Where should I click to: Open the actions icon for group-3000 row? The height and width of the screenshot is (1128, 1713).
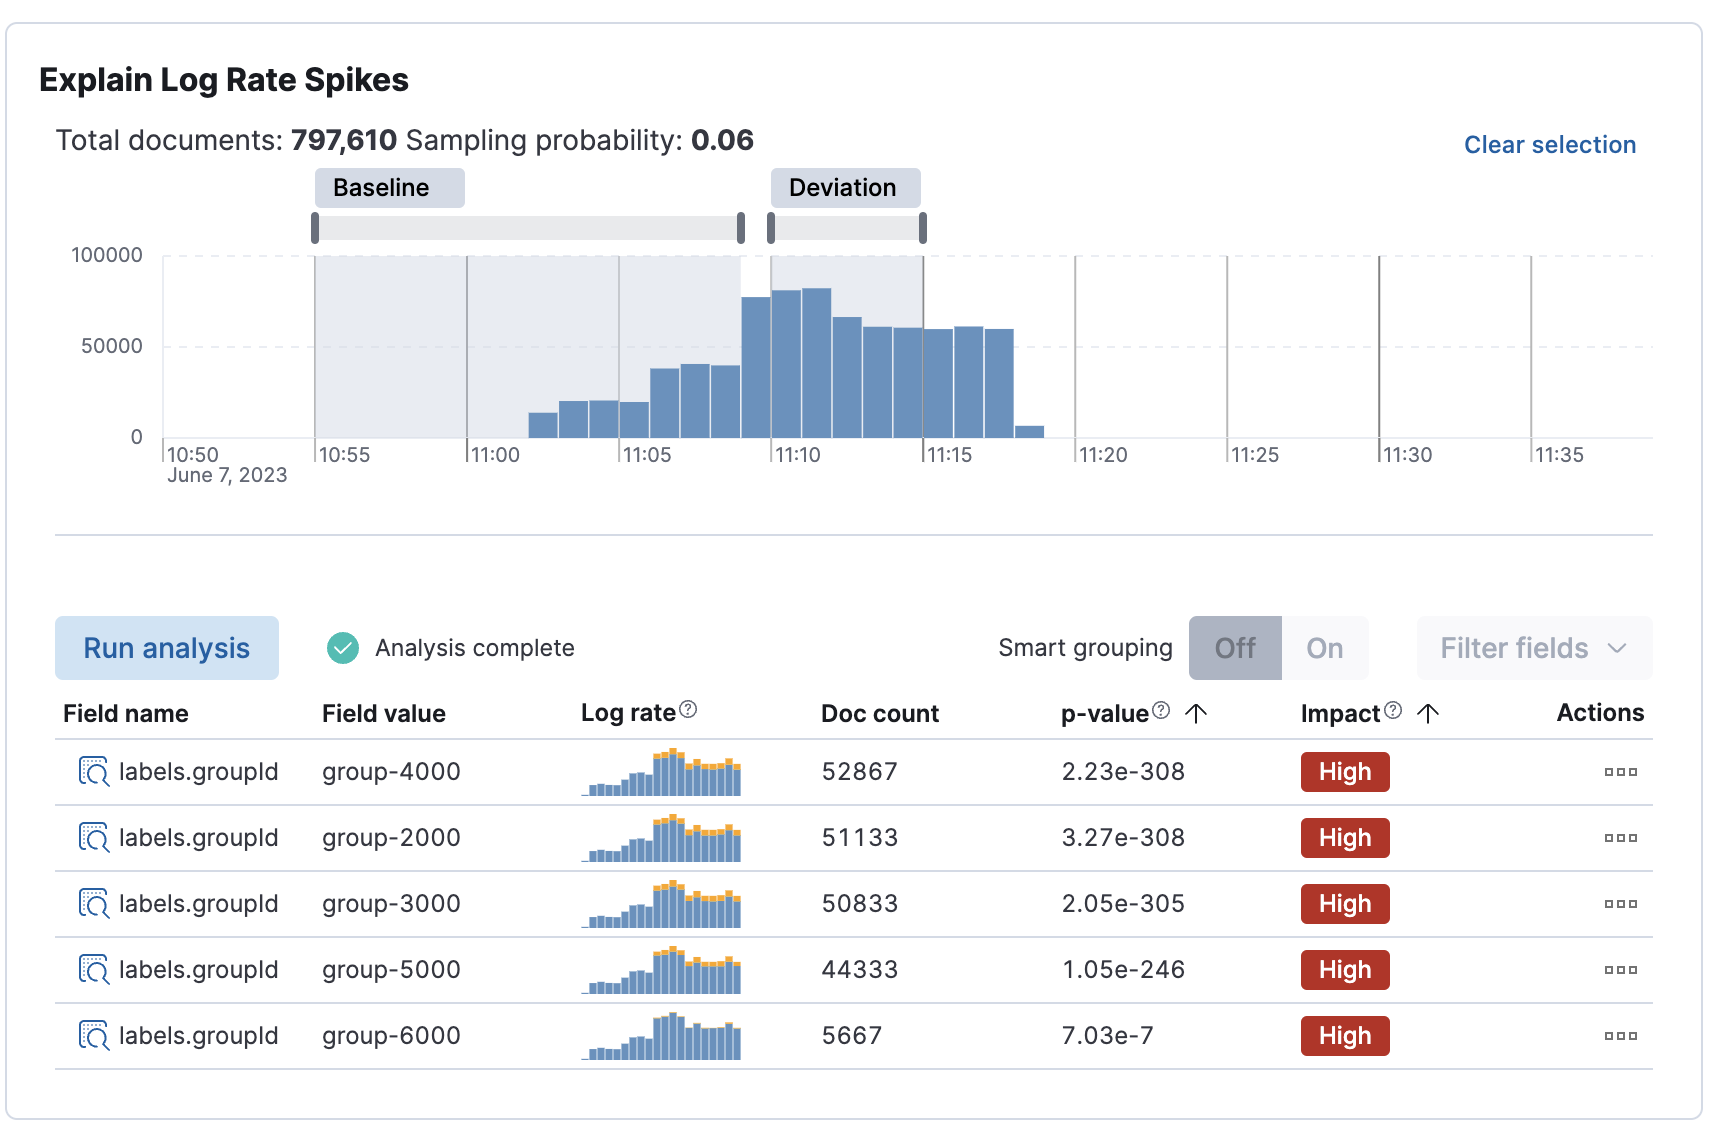(x=1620, y=903)
